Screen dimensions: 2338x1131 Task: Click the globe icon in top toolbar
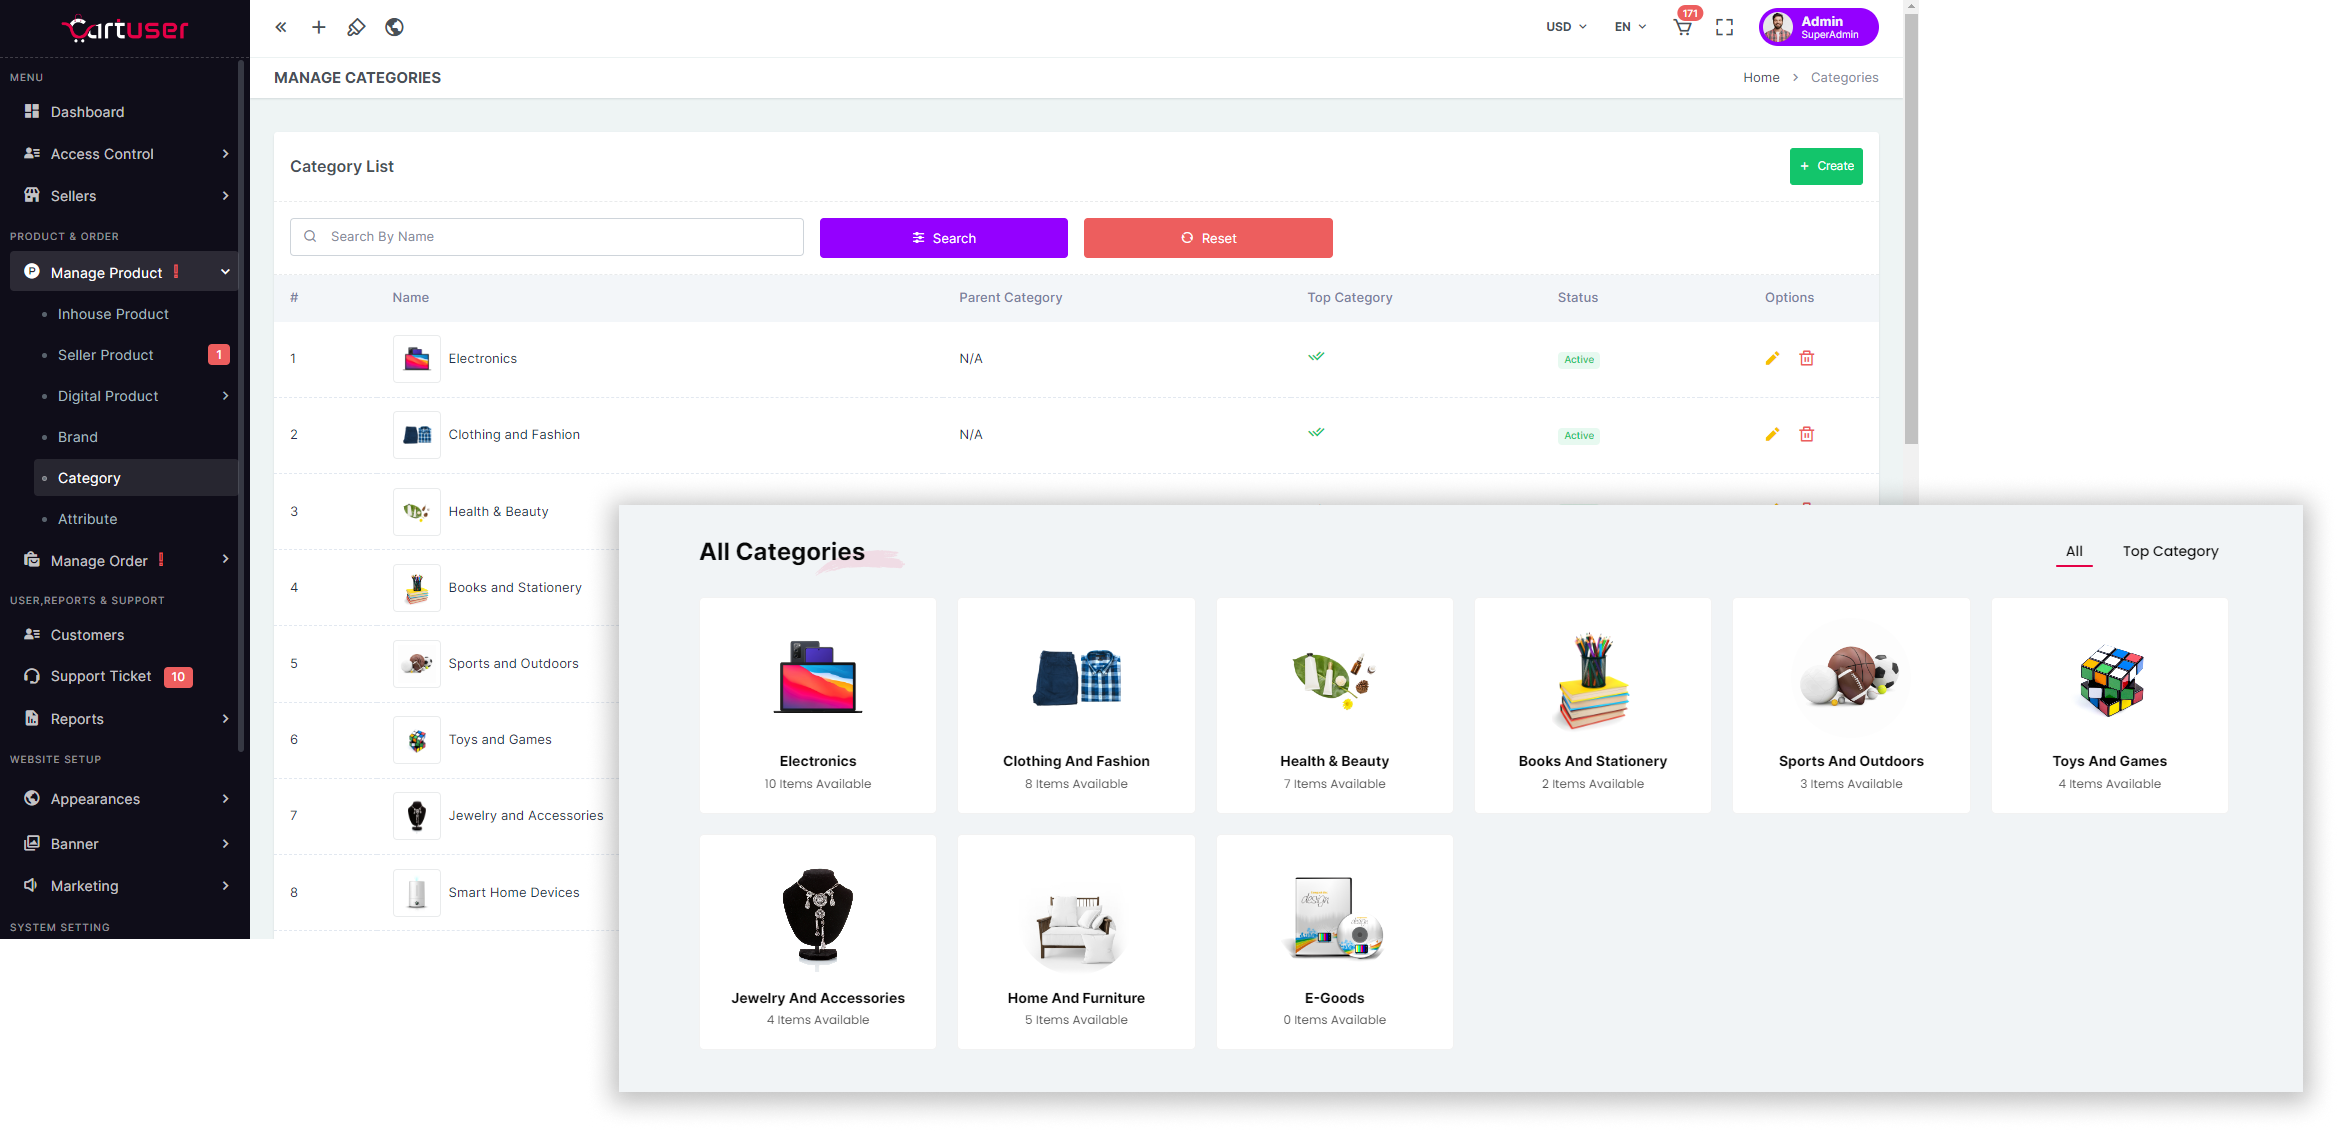click(x=394, y=27)
